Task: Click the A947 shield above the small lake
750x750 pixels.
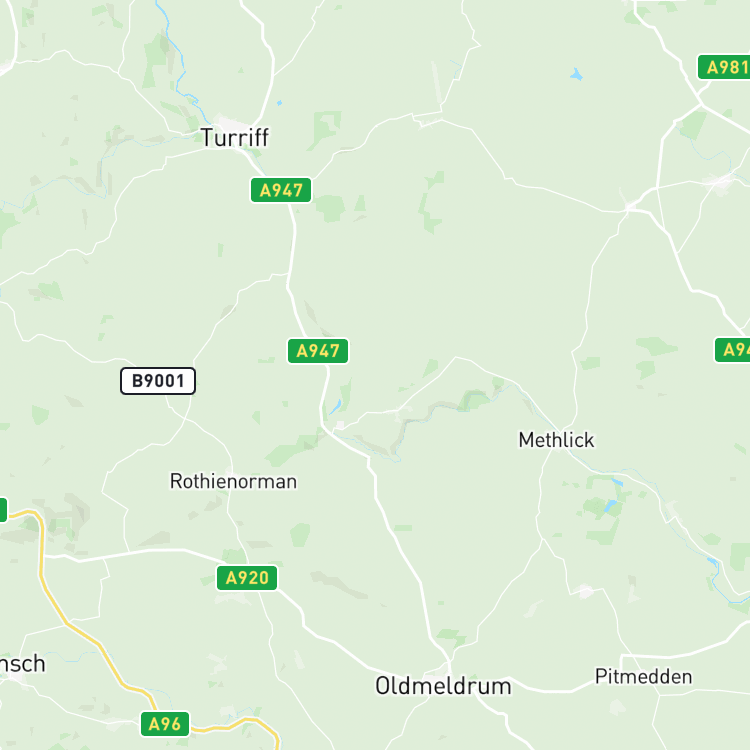Action: [318, 351]
